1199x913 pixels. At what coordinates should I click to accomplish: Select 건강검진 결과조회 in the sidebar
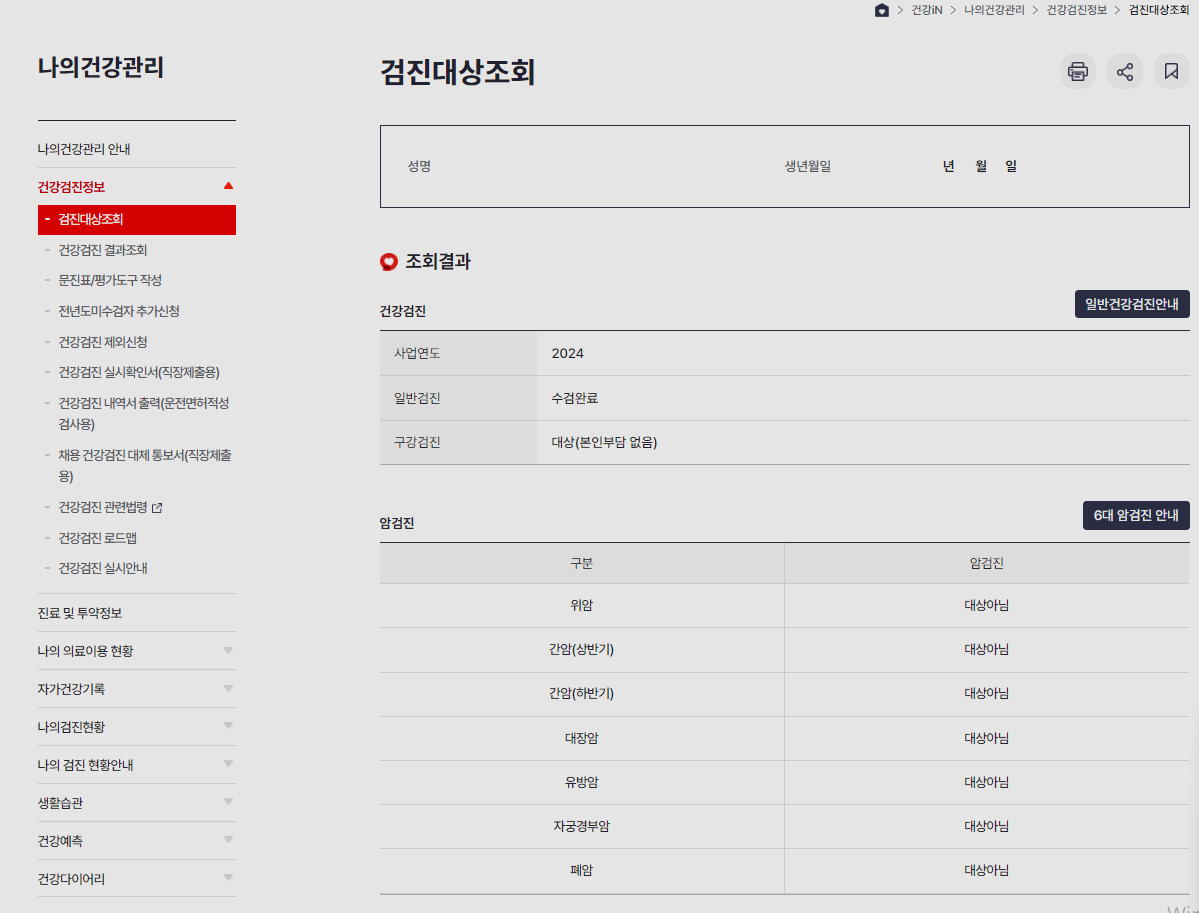click(104, 249)
